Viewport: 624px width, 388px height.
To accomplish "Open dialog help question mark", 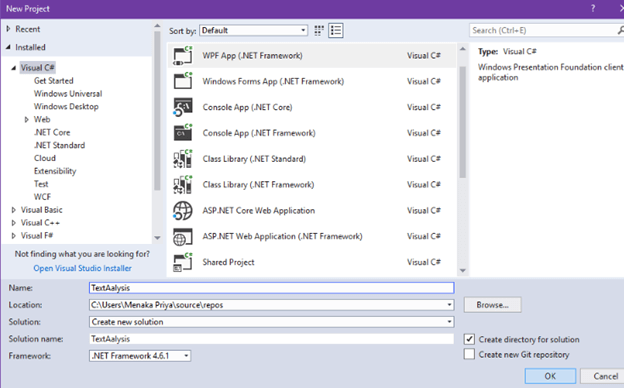I will point(593,8).
